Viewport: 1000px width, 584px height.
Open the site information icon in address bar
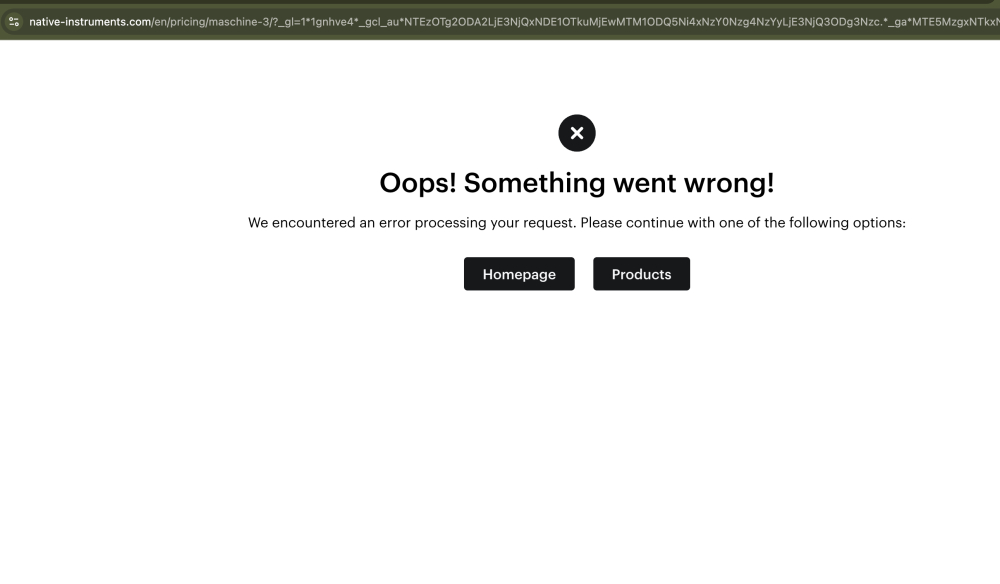point(14,22)
